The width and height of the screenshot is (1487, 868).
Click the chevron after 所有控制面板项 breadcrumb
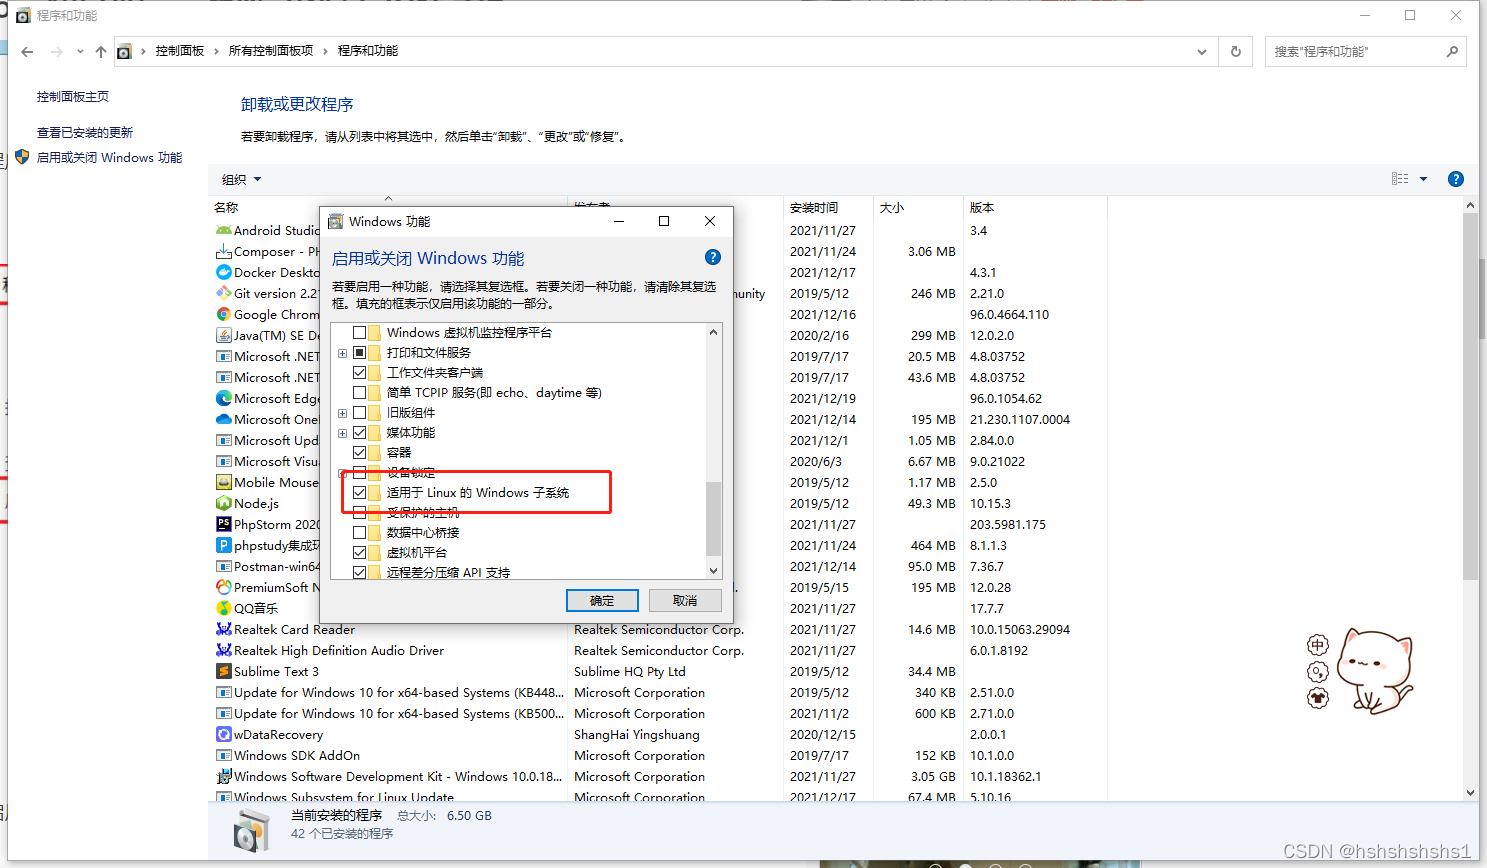325,51
